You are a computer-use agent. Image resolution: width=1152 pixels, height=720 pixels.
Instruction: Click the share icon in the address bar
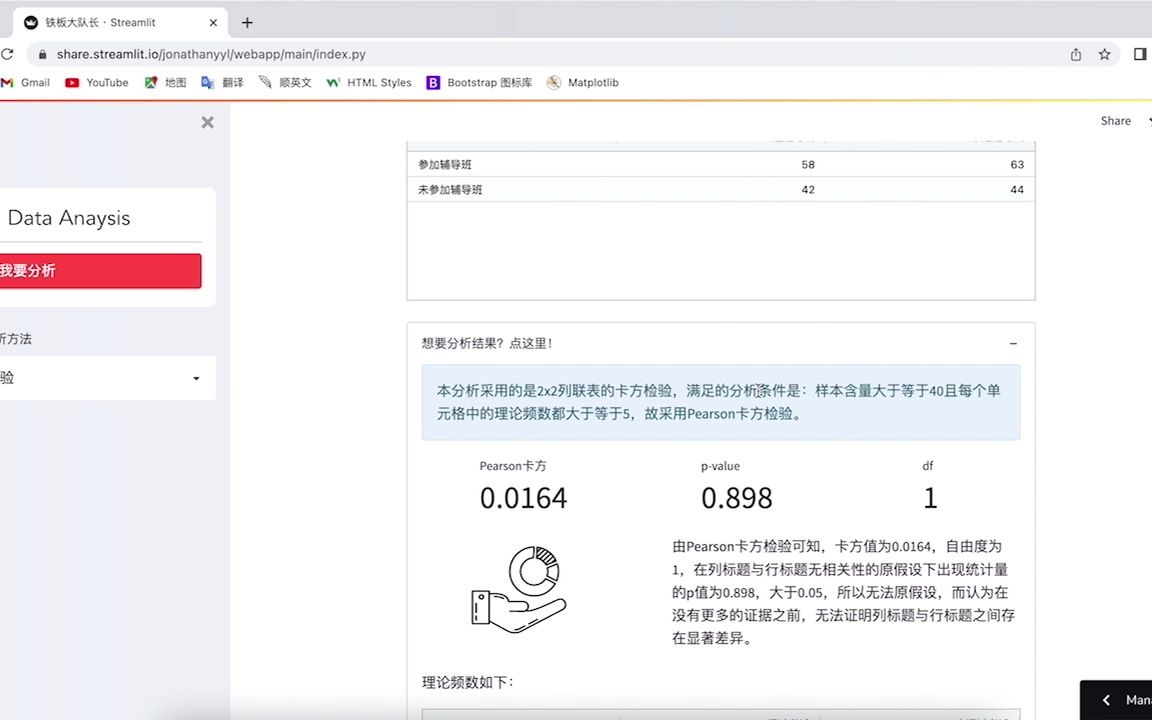[1075, 54]
